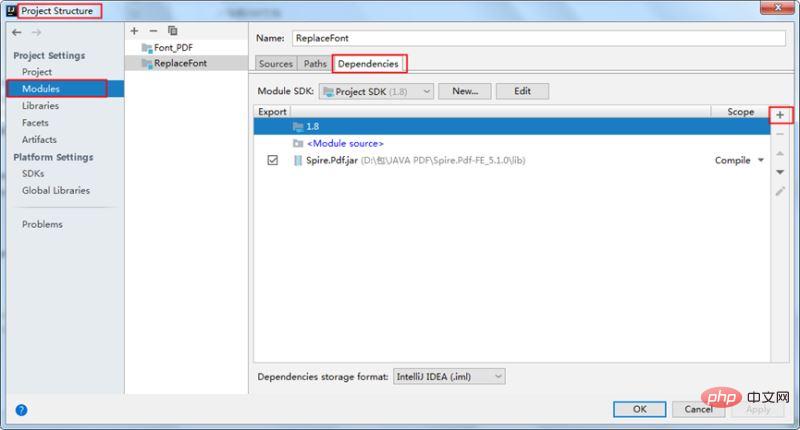Viewport: 800px width, 430px height.
Task: Open Dependencies storage format dropdown
Action: point(449,376)
